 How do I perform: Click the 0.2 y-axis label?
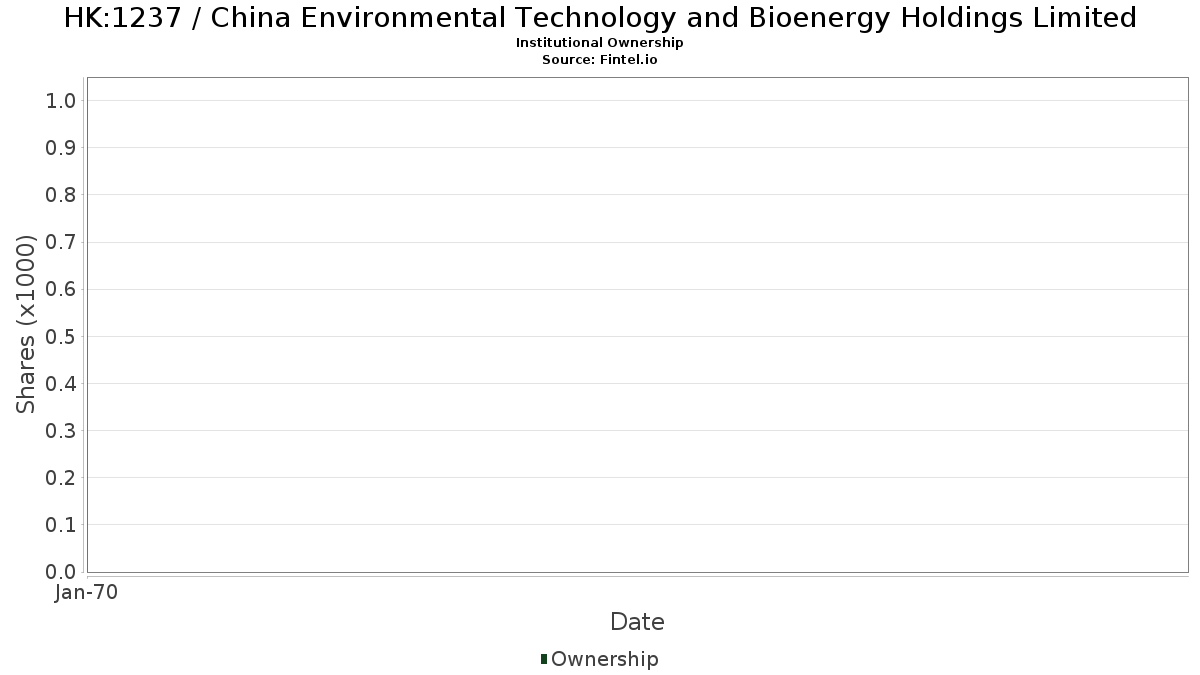tap(61, 477)
